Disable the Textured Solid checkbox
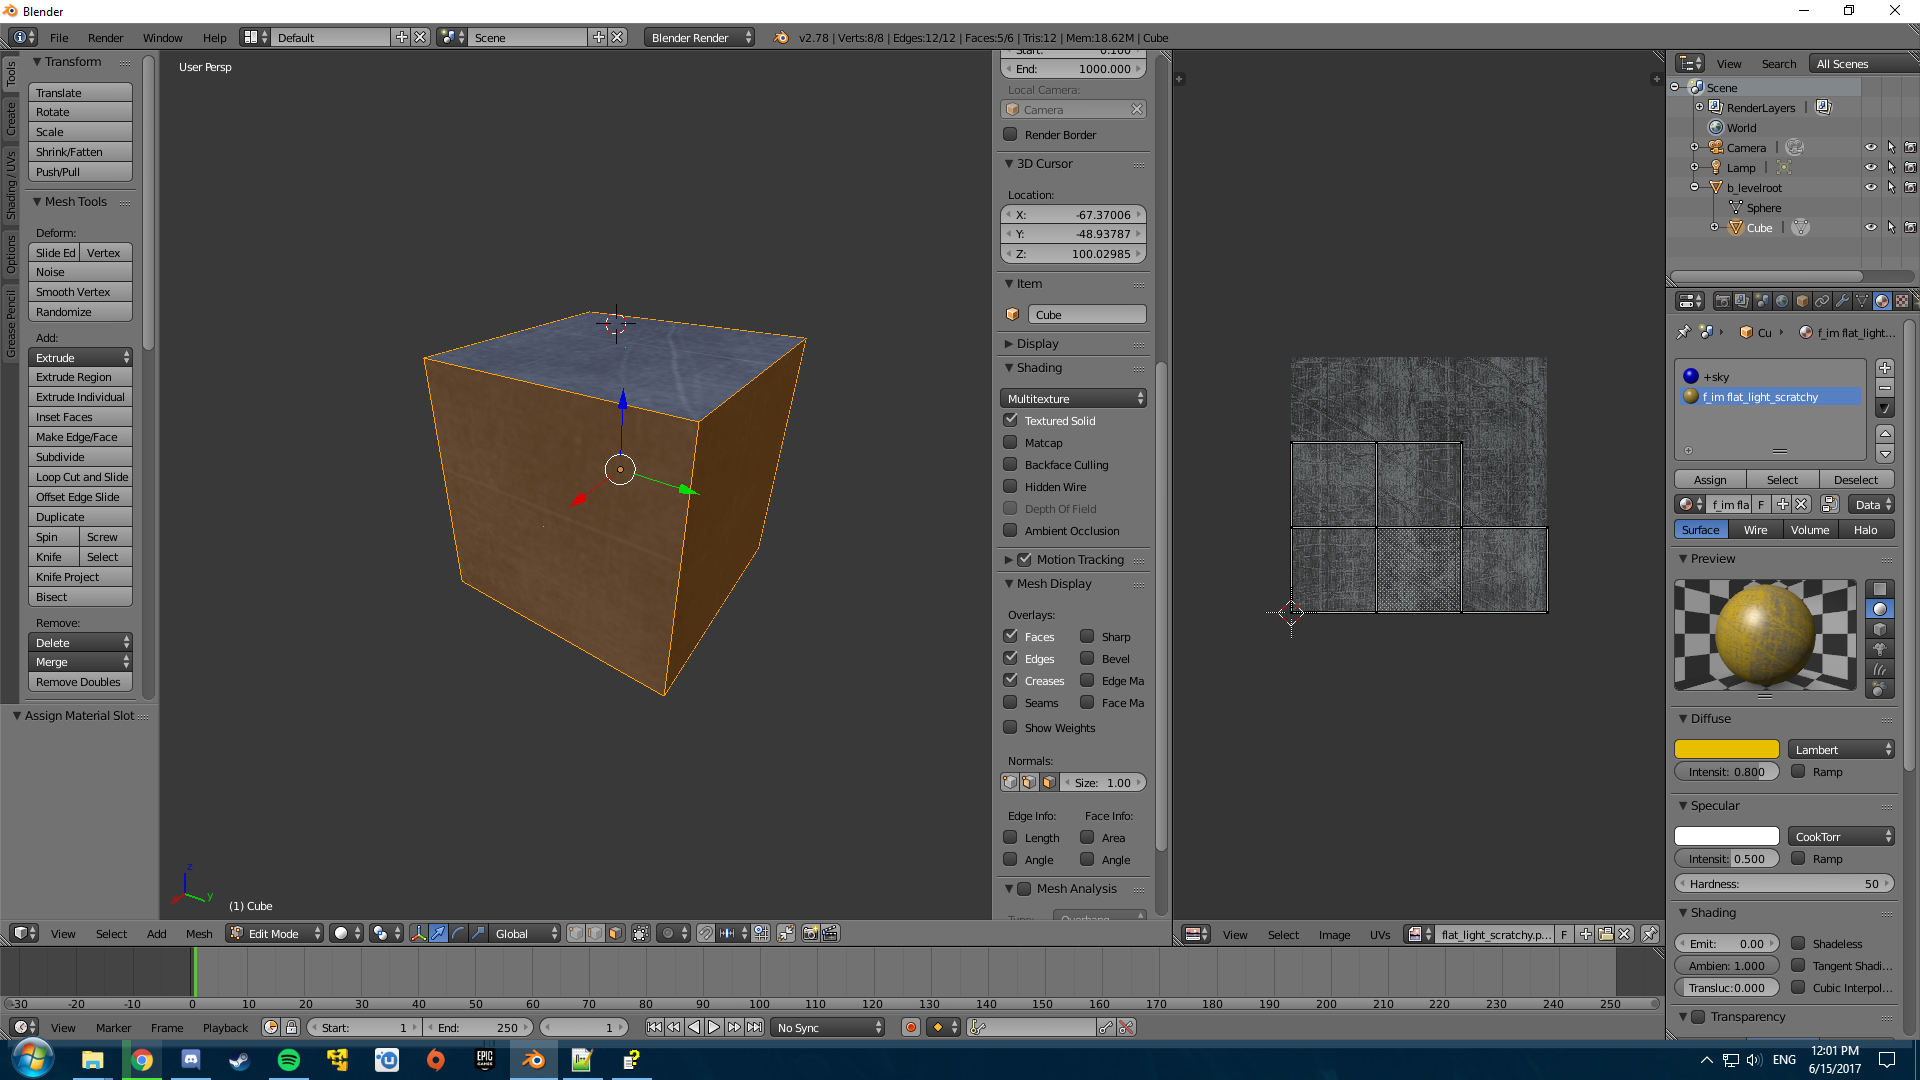The height and width of the screenshot is (1080, 1920). pos(1011,421)
